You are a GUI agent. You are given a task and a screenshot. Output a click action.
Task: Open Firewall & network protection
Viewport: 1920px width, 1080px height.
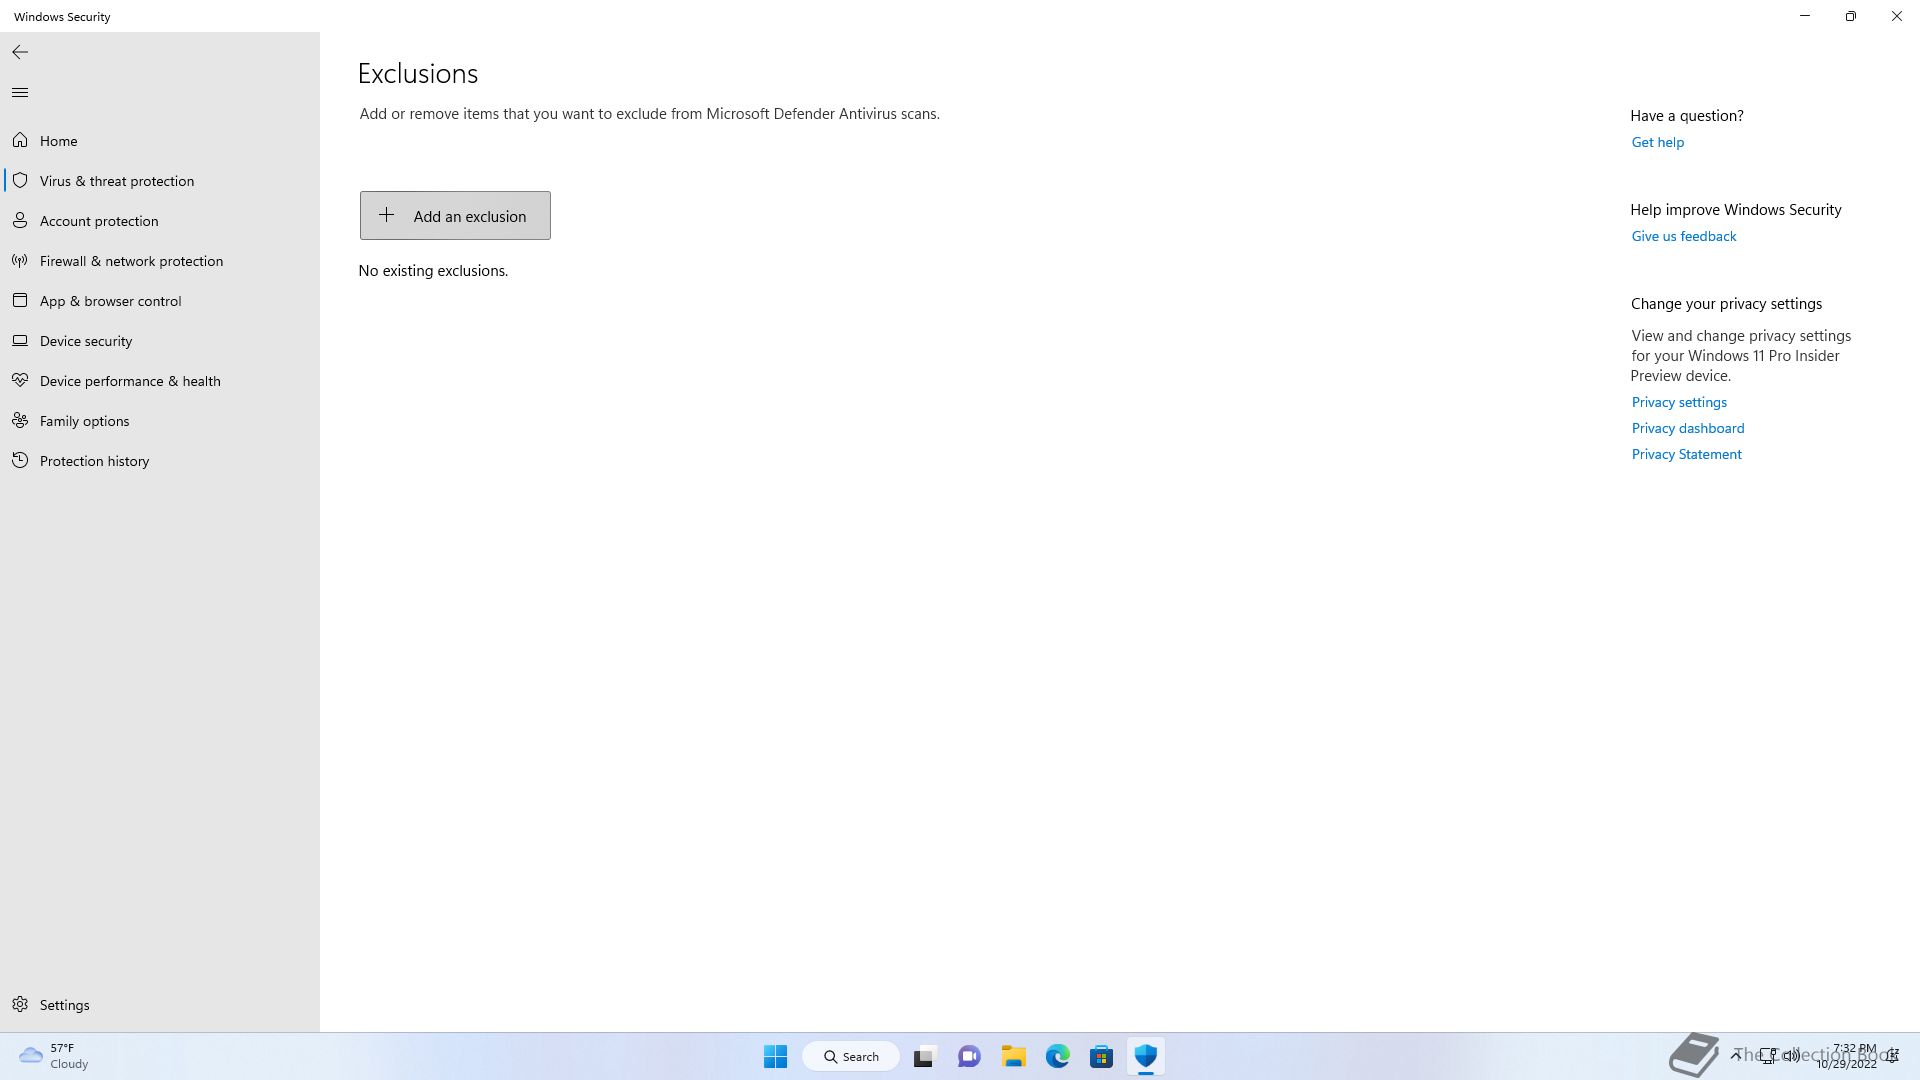click(160, 261)
